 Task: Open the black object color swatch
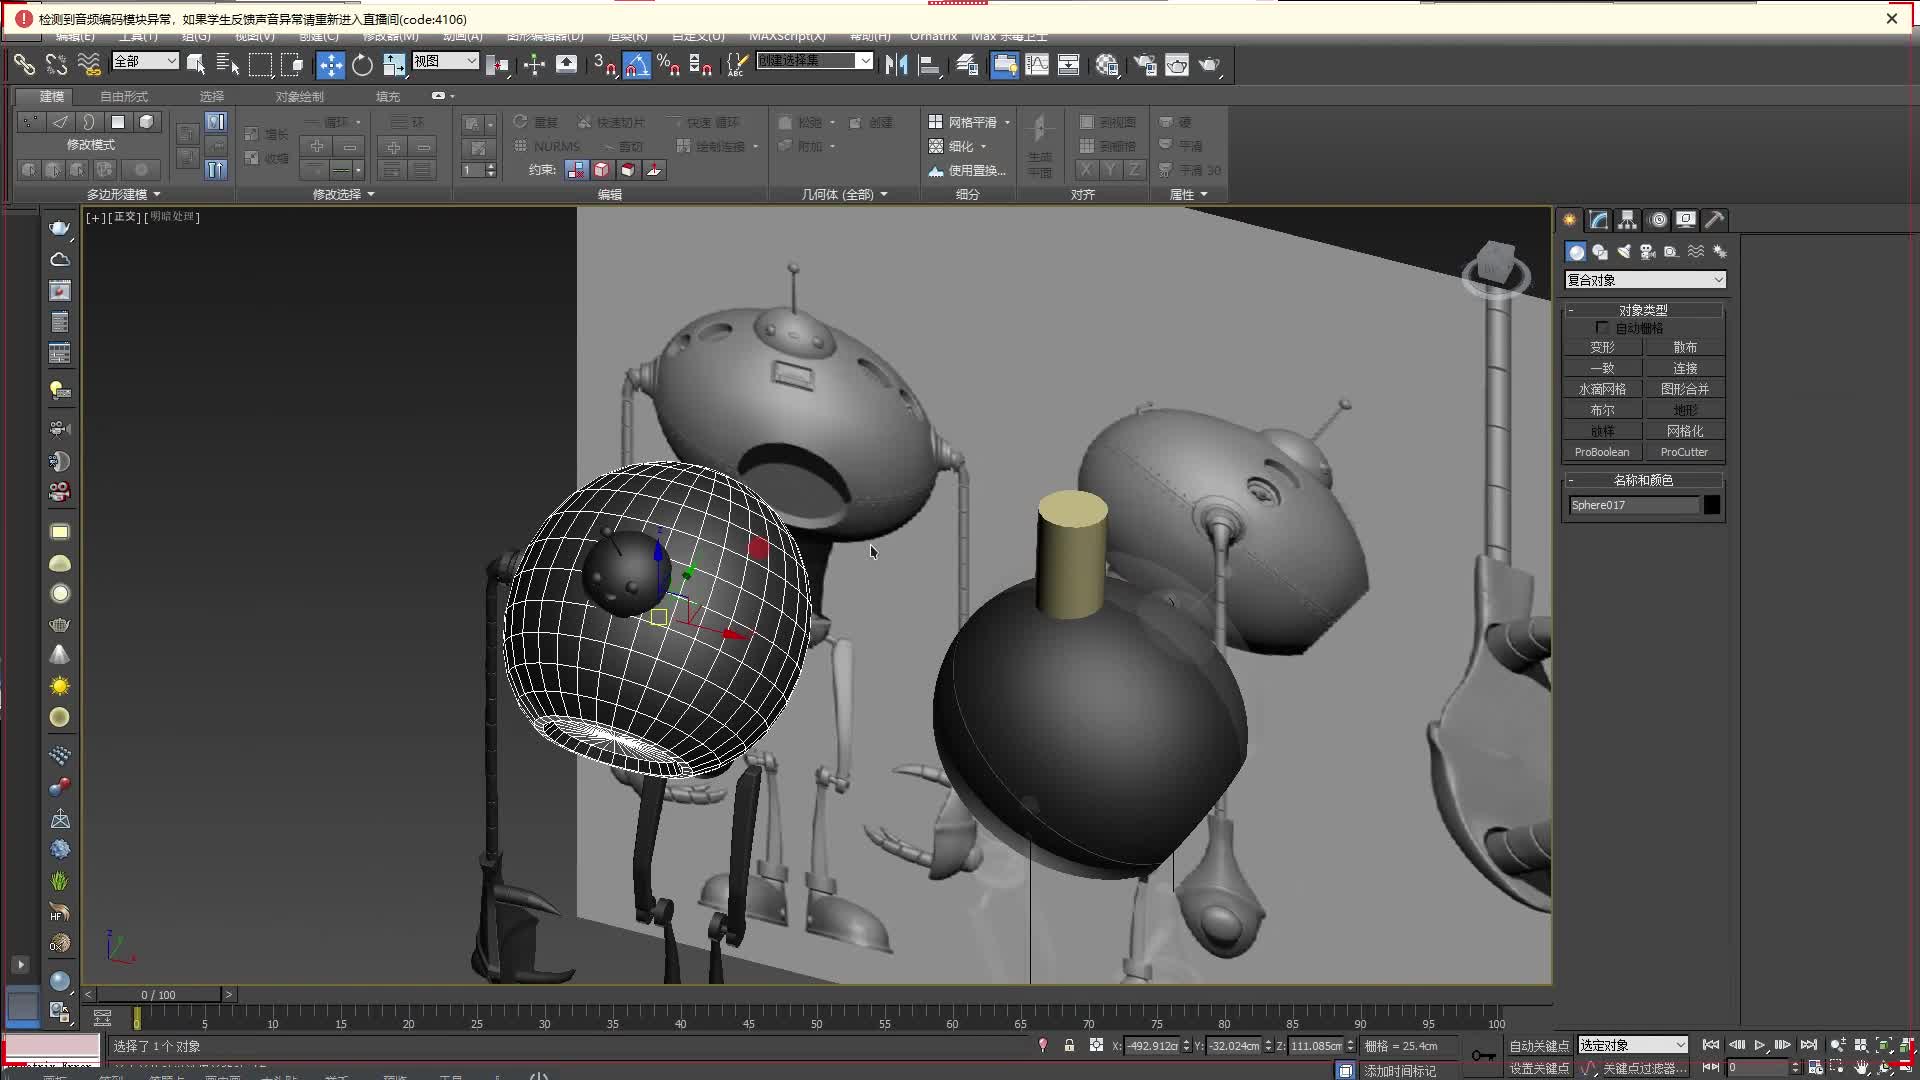1712,505
